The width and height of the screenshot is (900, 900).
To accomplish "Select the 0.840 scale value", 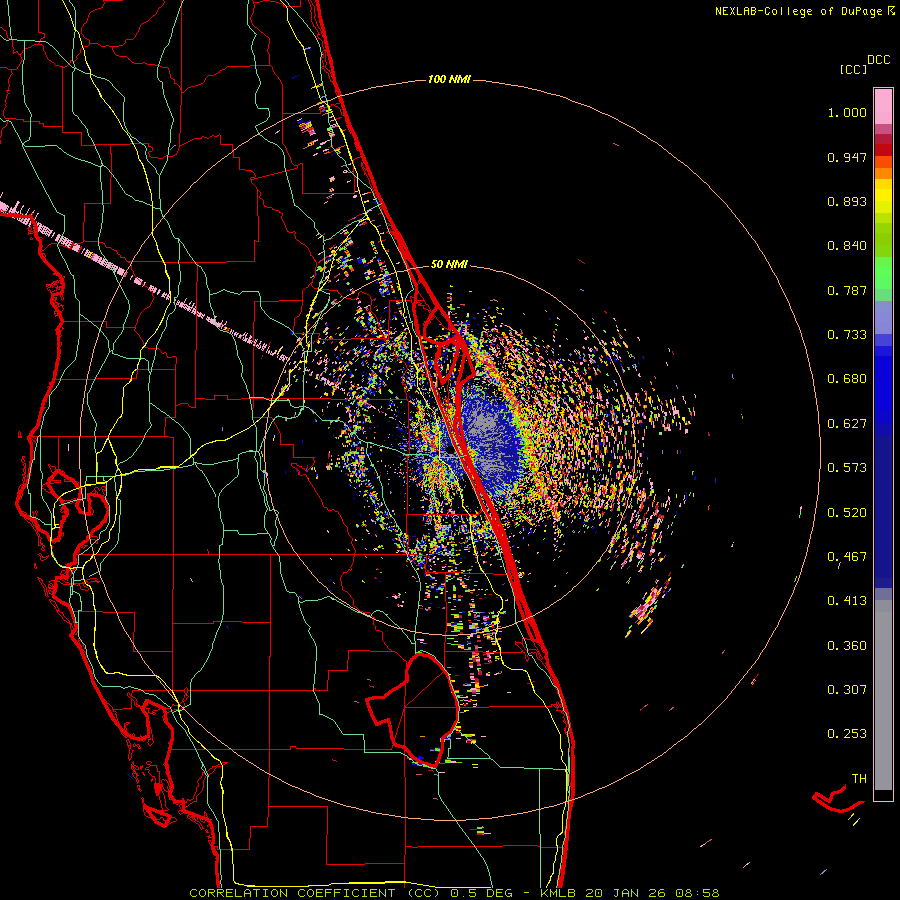I will (847, 246).
